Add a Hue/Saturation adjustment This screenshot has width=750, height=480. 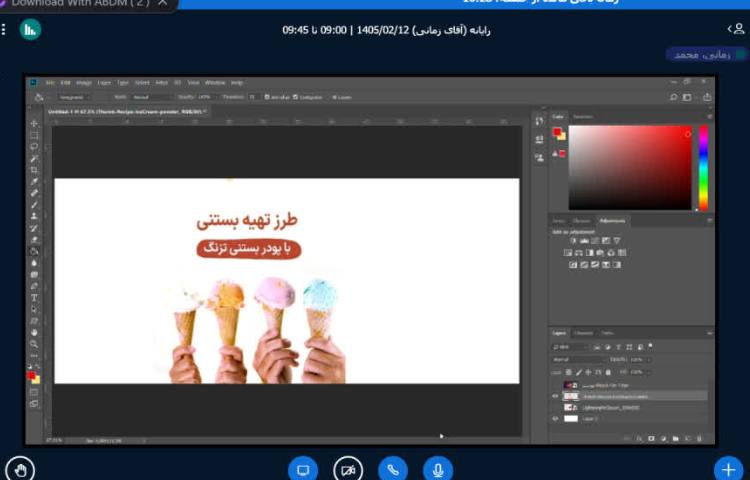(568, 252)
